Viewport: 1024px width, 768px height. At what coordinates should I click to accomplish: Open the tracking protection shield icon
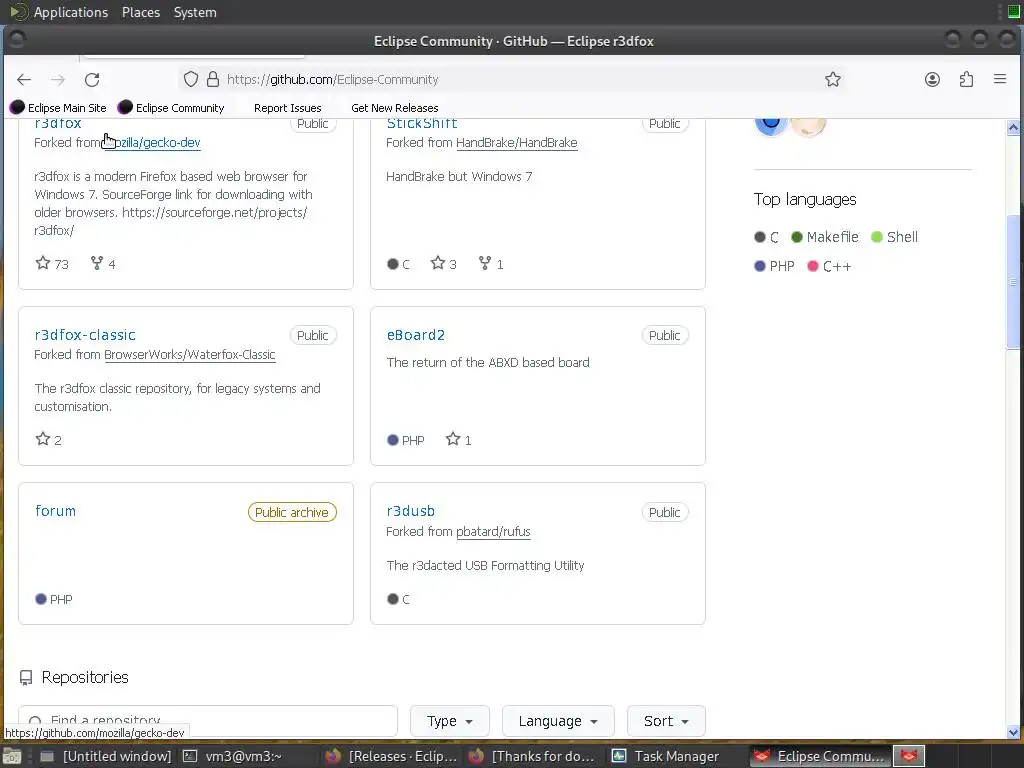click(191, 80)
